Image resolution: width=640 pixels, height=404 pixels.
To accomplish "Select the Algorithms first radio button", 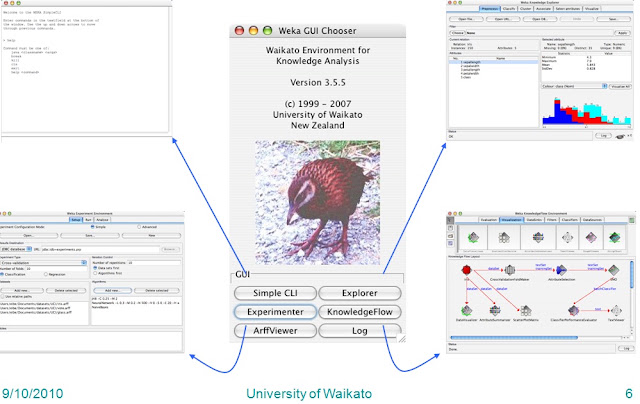I will (95, 273).
